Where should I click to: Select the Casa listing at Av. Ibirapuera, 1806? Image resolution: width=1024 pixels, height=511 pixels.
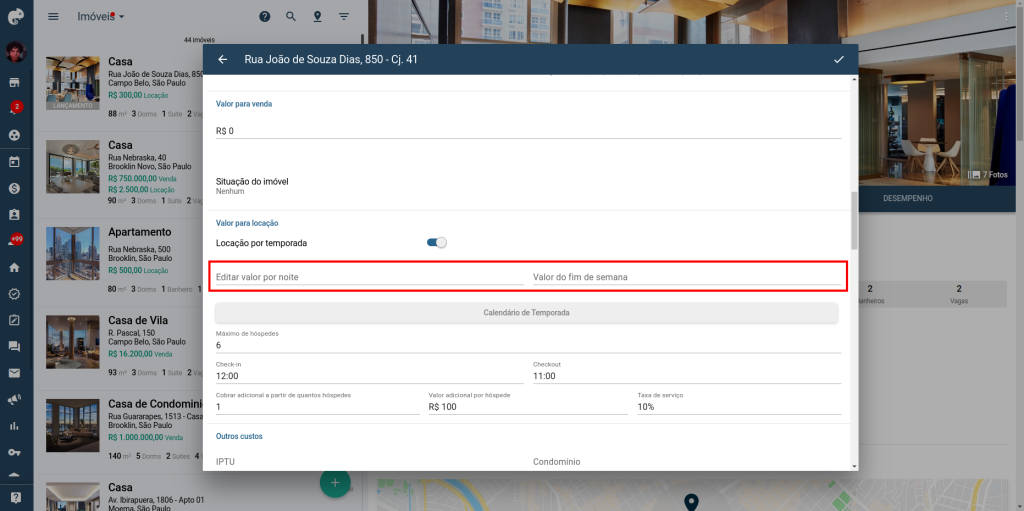pyautogui.click(x=120, y=487)
